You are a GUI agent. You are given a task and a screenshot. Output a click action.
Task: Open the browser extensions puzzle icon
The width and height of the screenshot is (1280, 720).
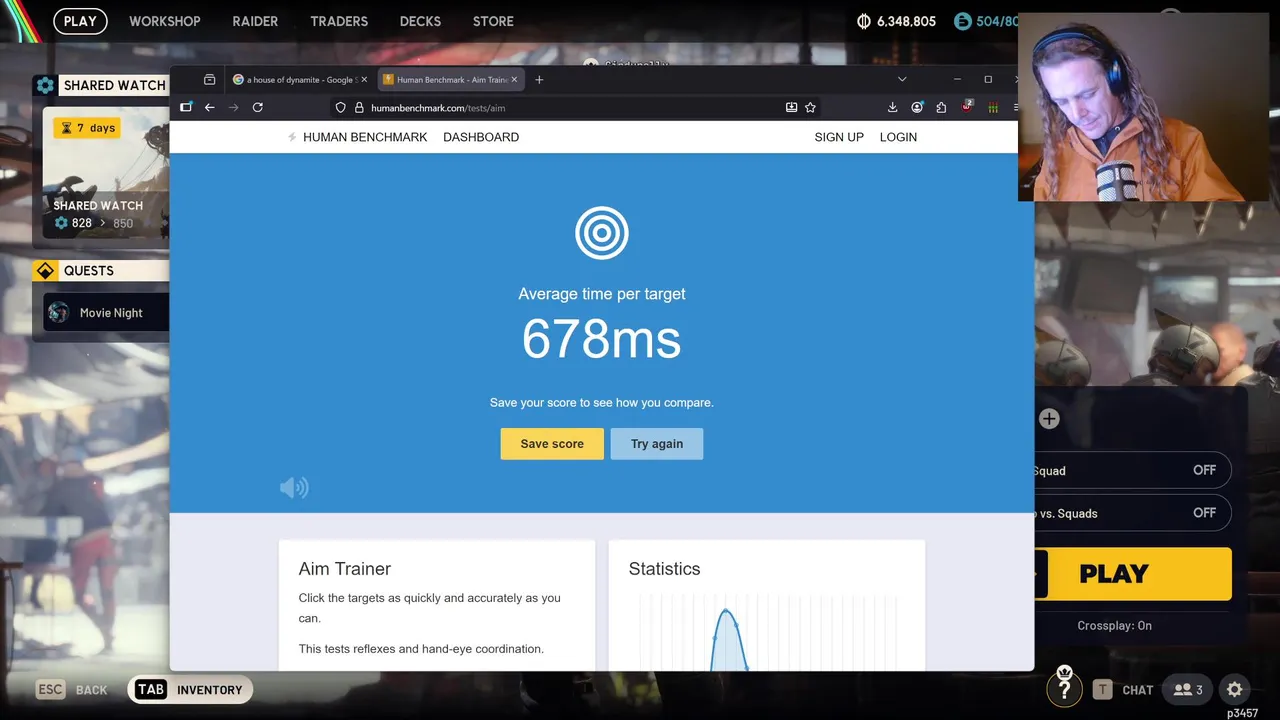941,107
